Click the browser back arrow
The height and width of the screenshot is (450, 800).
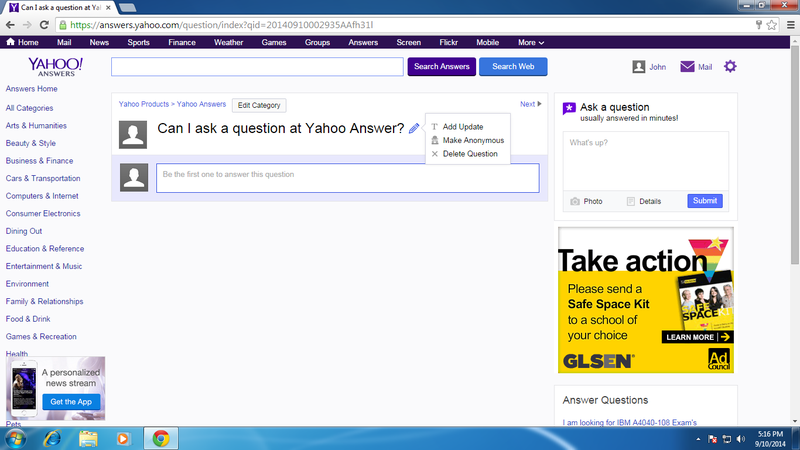10,24
